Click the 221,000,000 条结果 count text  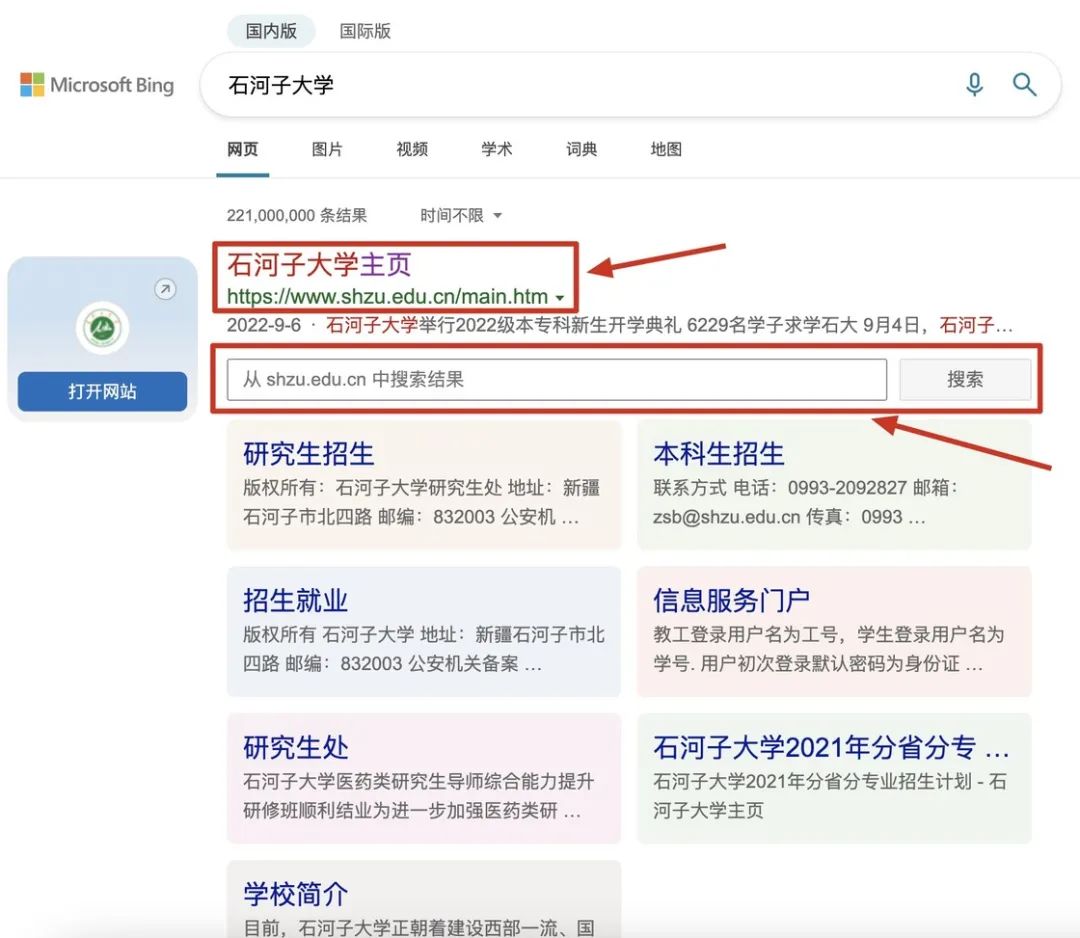[297, 216]
